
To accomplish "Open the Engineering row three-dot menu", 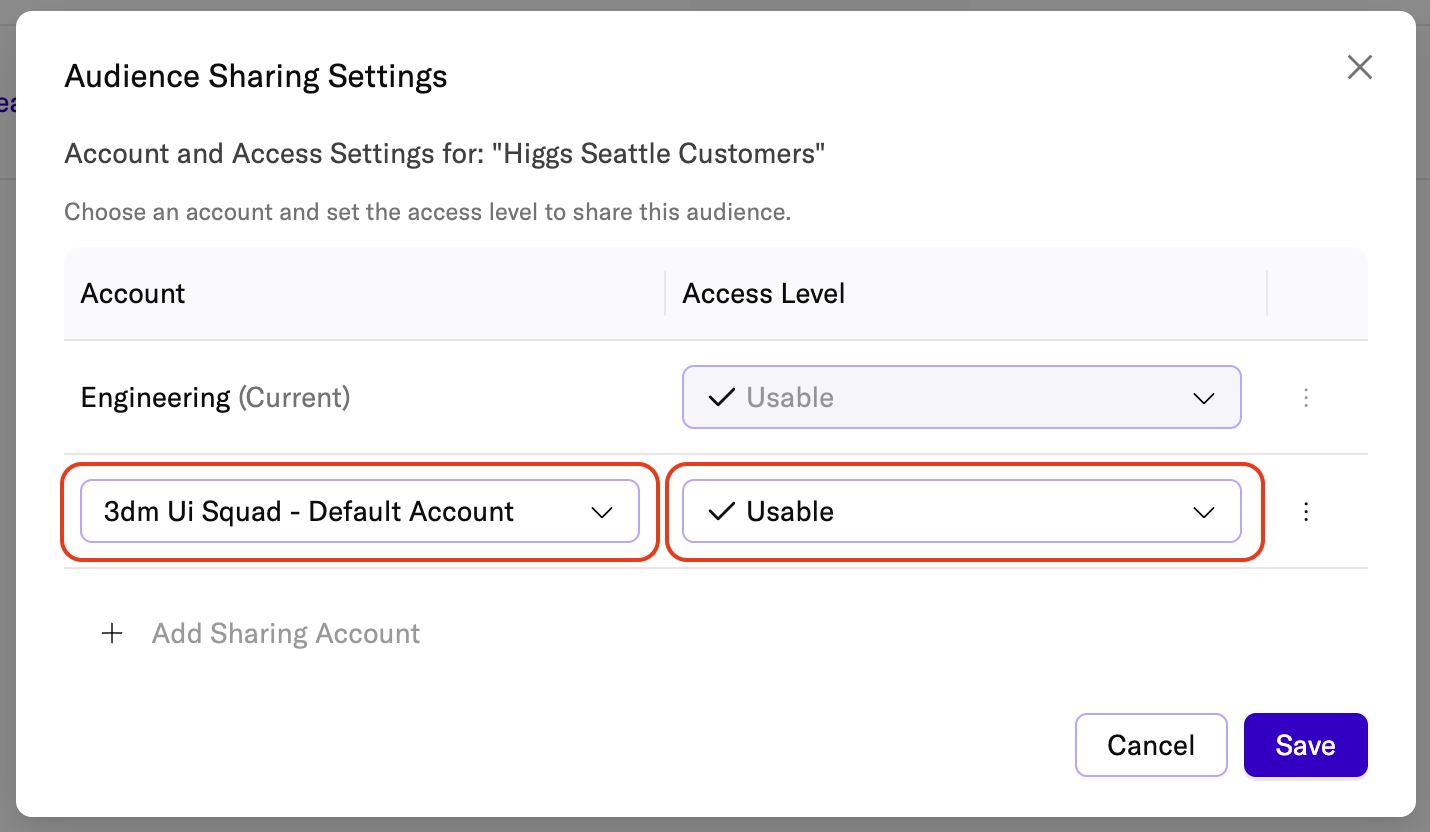I will pos(1305,398).
